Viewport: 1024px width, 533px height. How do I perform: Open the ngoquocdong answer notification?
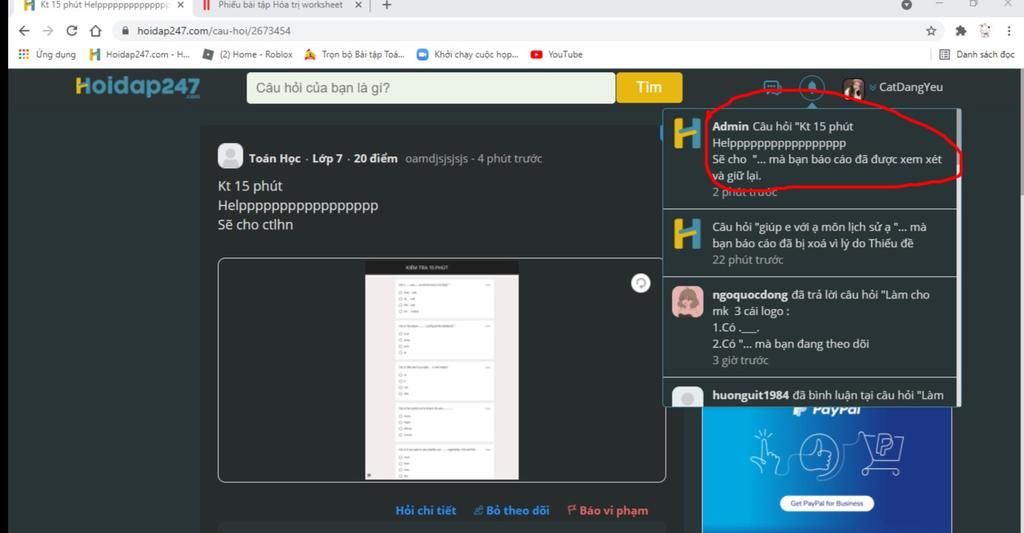pyautogui.click(x=810, y=327)
